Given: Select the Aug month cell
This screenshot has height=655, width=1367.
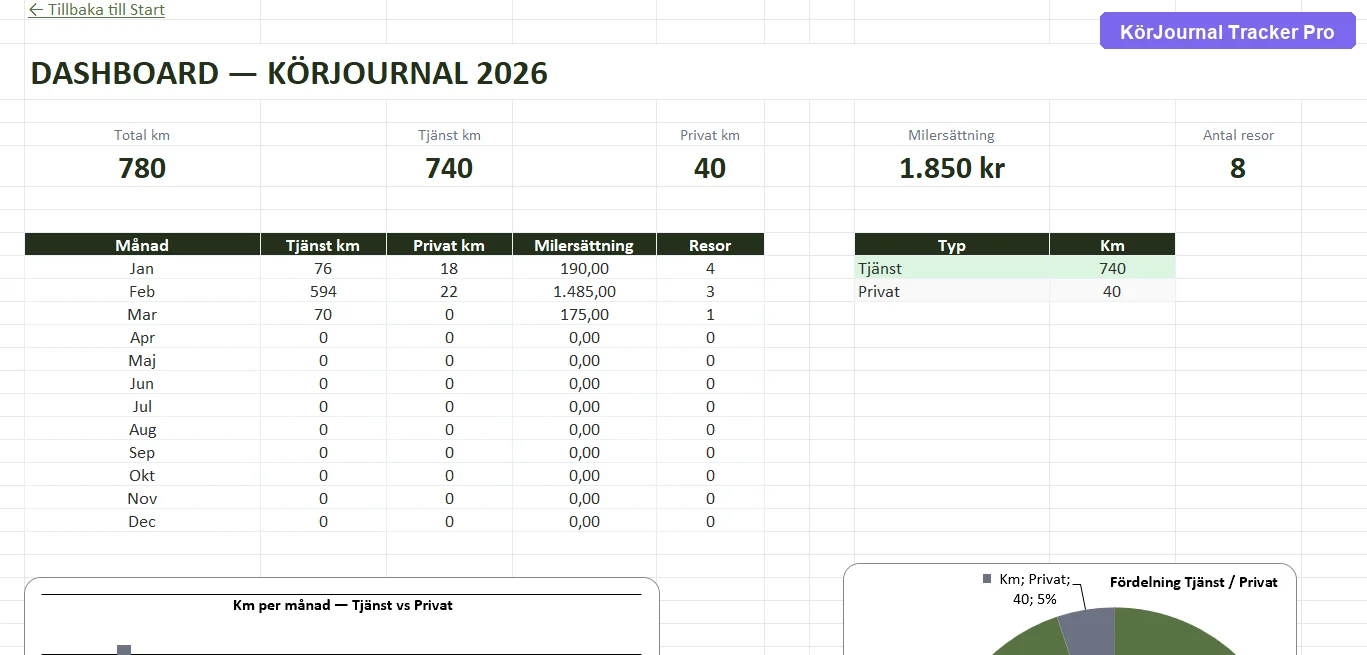Looking at the screenshot, I should point(142,429).
